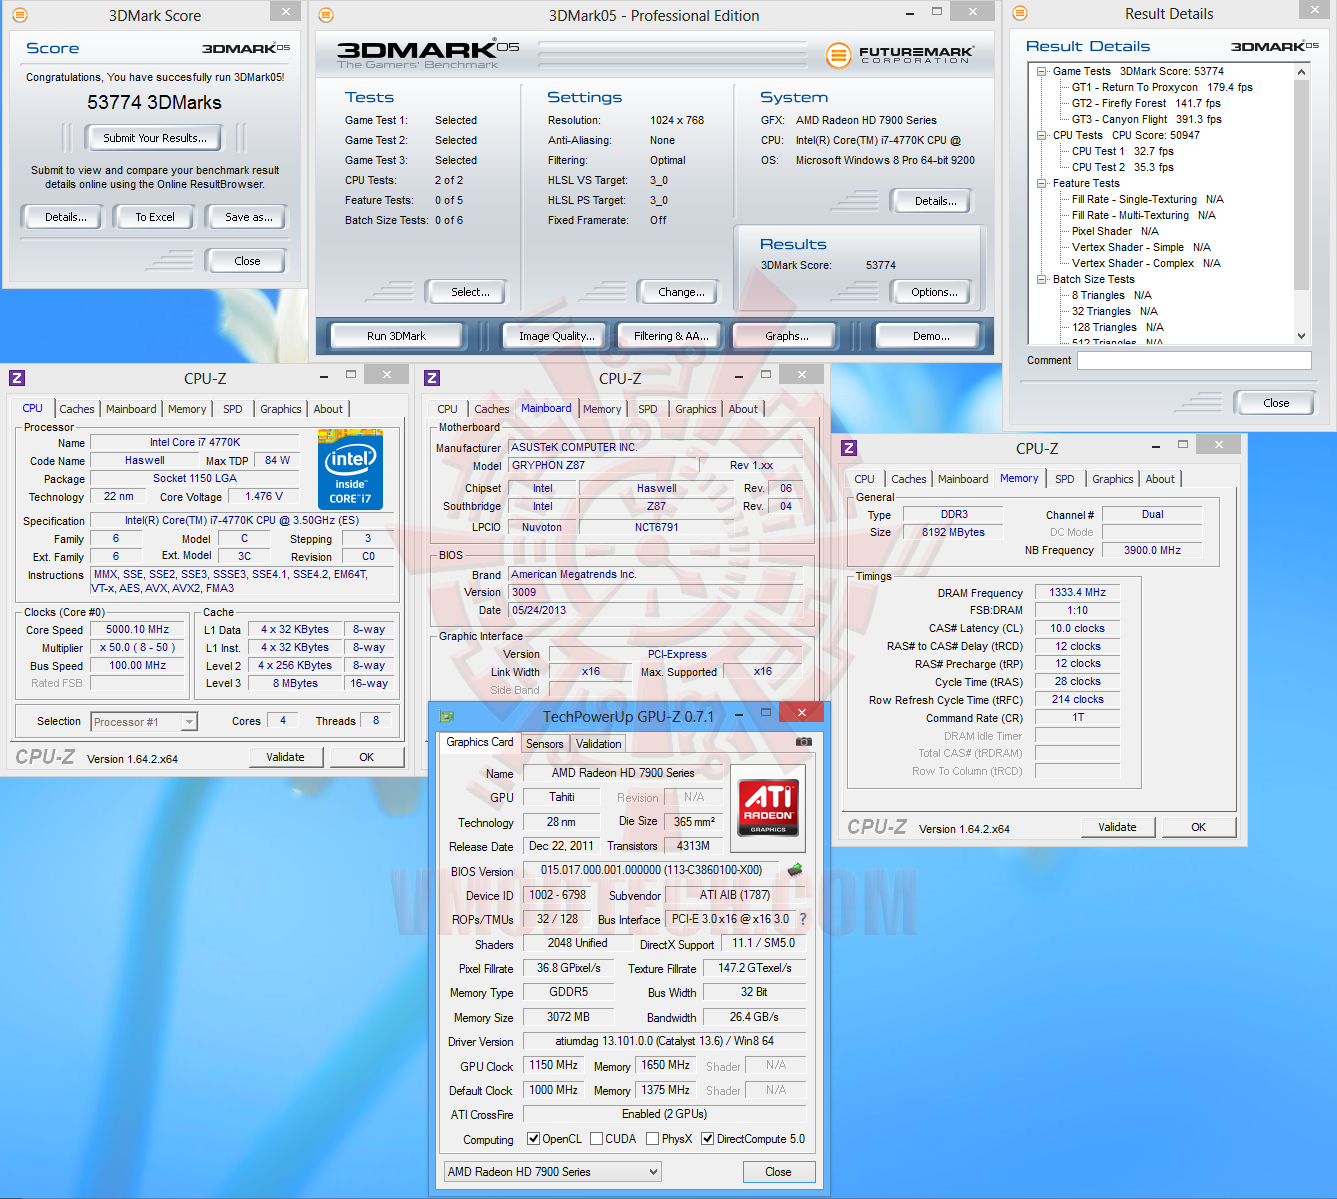This screenshot has height=1199, width=1337.
Task: Launch the Demo from 3DMark05
Action: pyautogui.click(x=931, y=336)
